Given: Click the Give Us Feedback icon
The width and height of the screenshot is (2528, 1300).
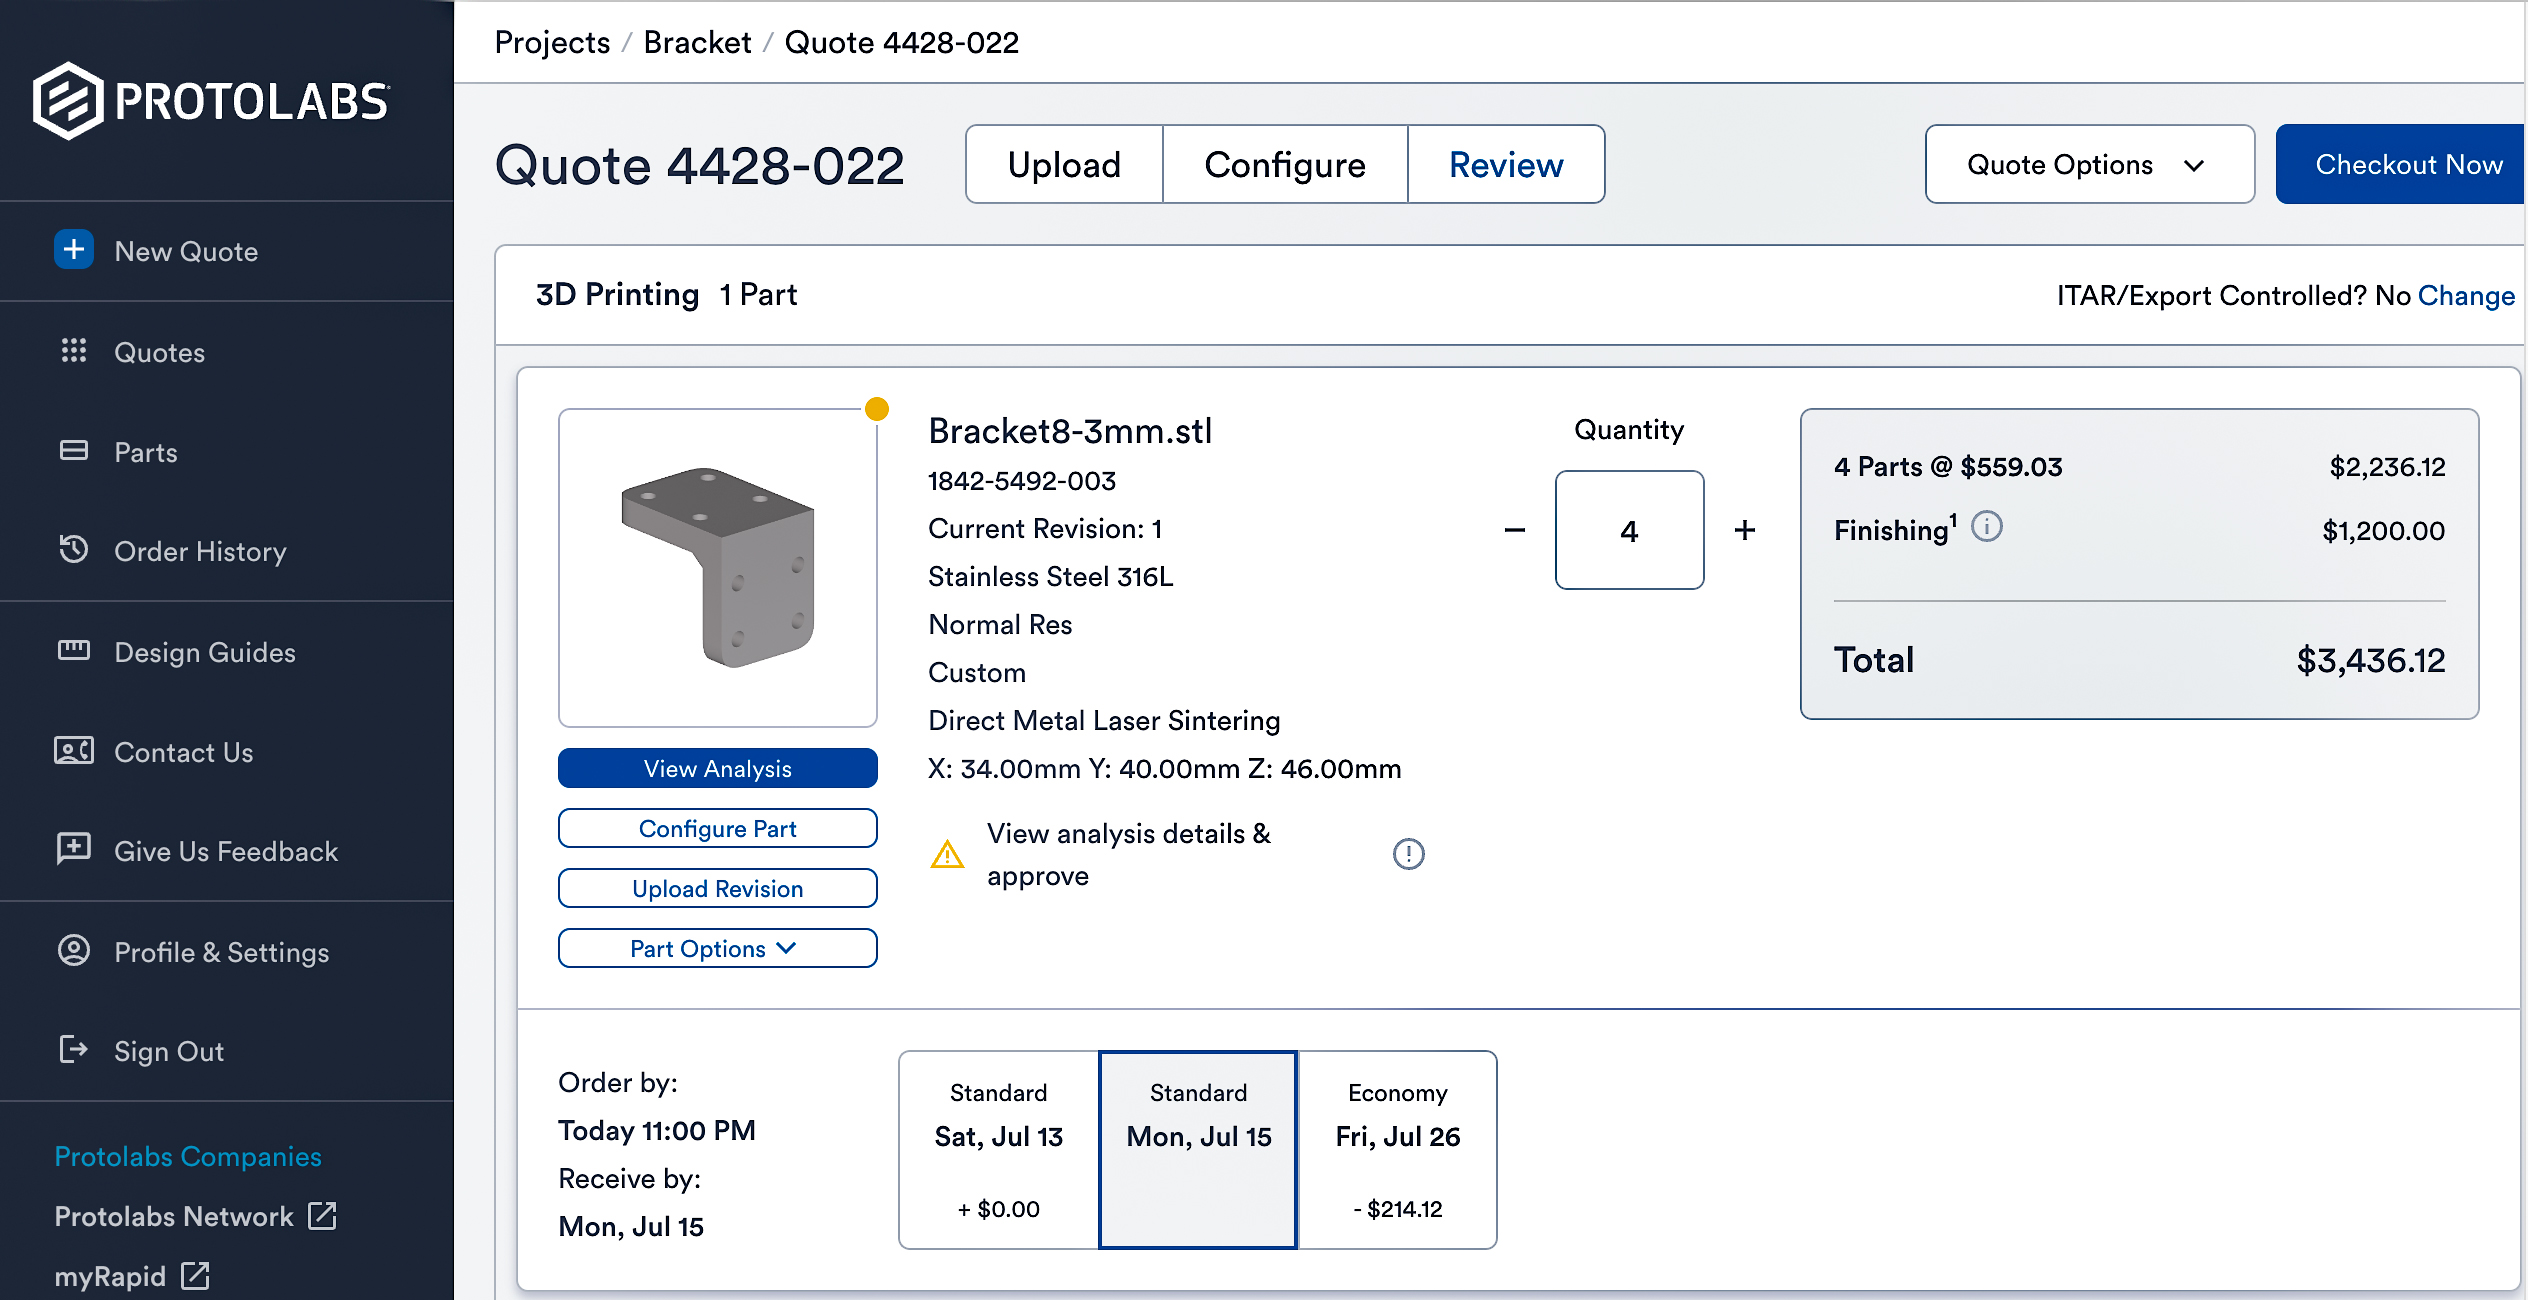Looking at the screenshot, I should pyautogui.click(x=74, y=849).
